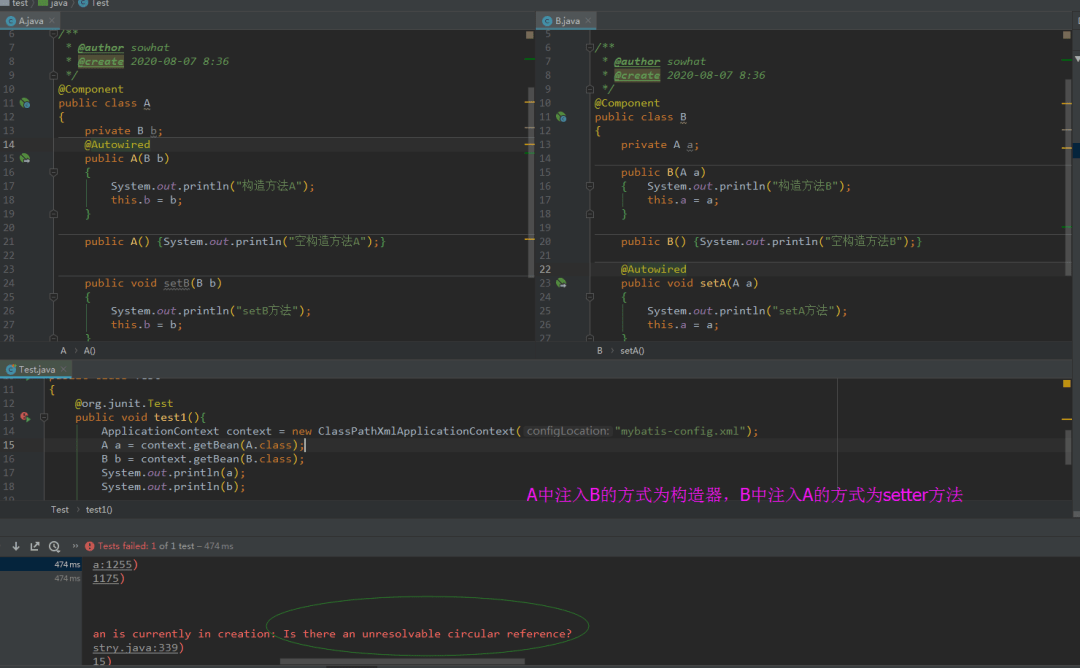
Task: Open the 'stry.java:339' stack trace link
Action: point(136,647)
